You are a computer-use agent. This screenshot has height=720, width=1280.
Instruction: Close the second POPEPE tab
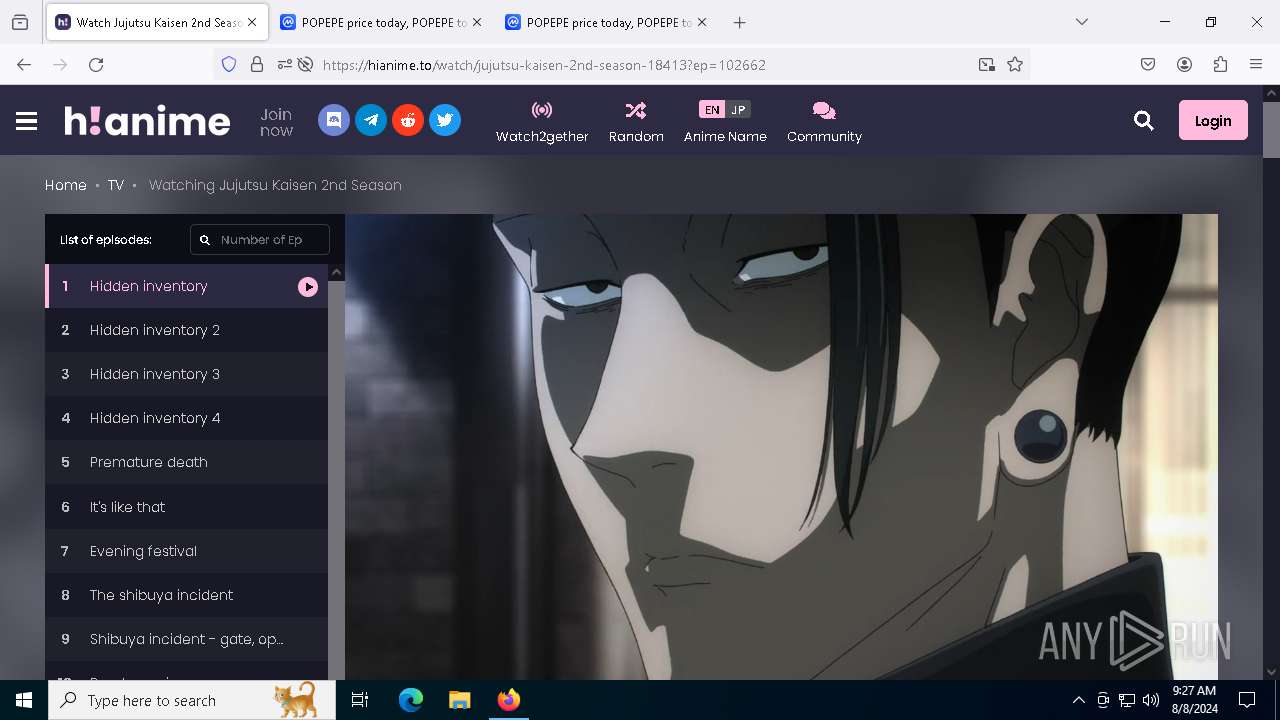(x=701, y=22)
